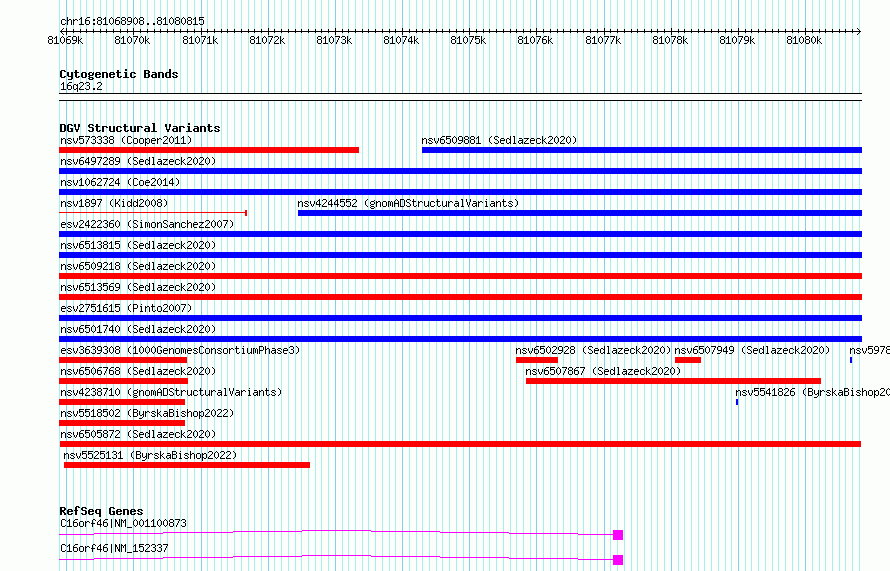This screenshot has width=890, height=571.
Task: Open nsv6501740 (Sedlazeck2020) variant
Action: tap(138, 329)
